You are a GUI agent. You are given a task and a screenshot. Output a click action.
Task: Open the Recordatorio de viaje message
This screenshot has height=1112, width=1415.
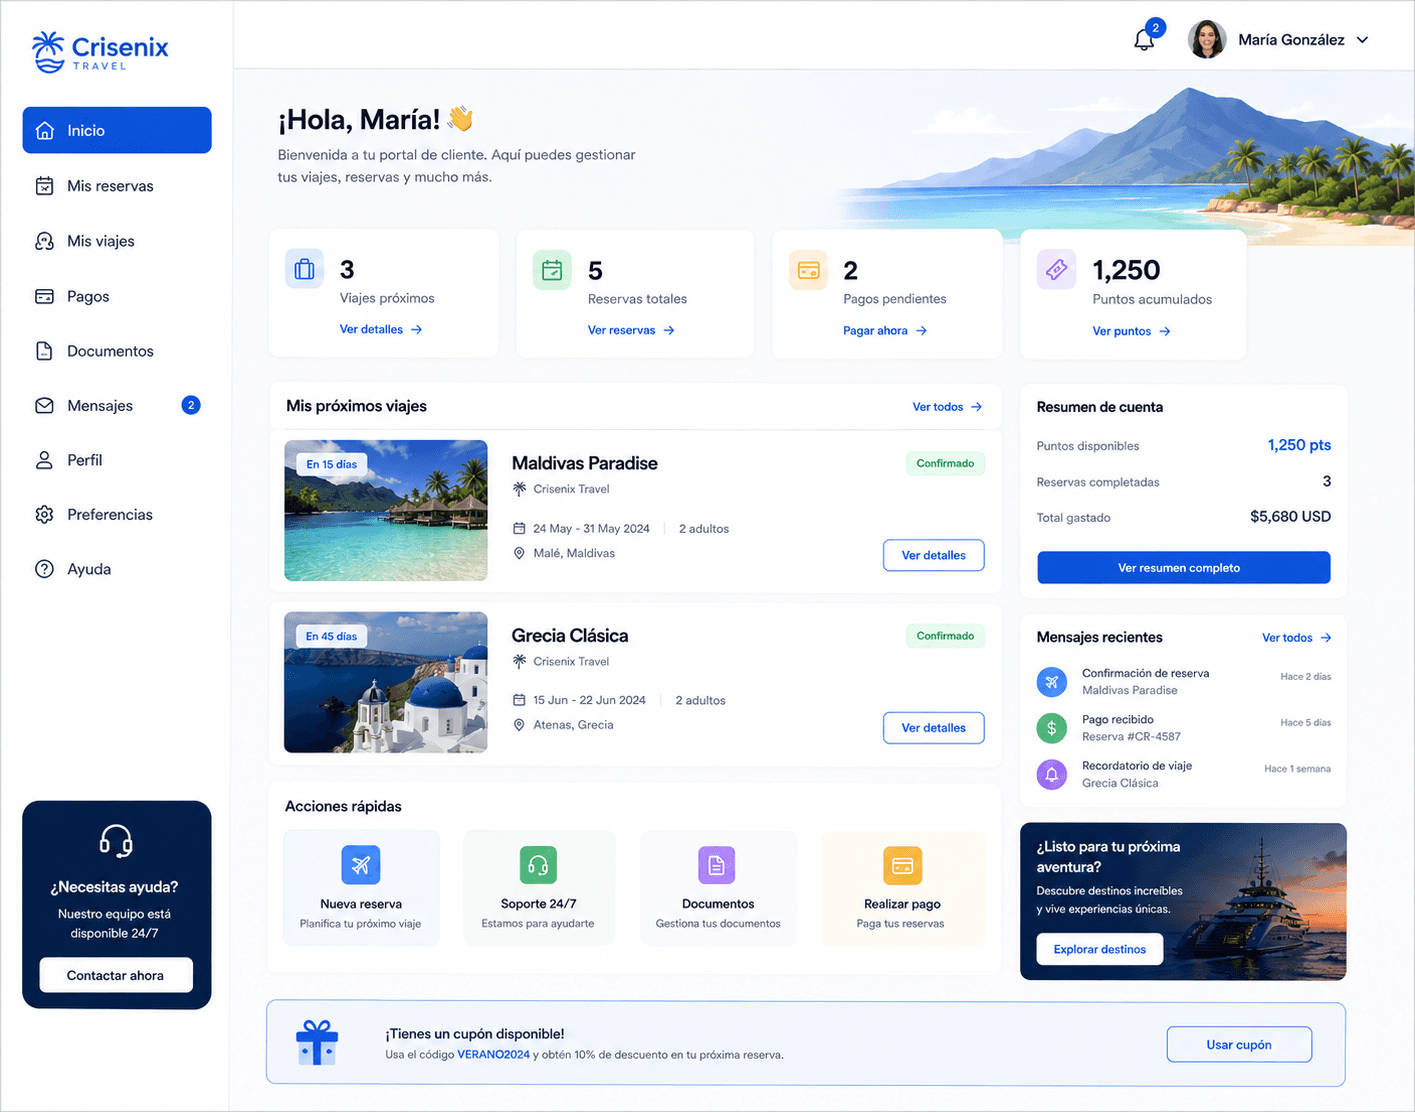coord(1184,774)
